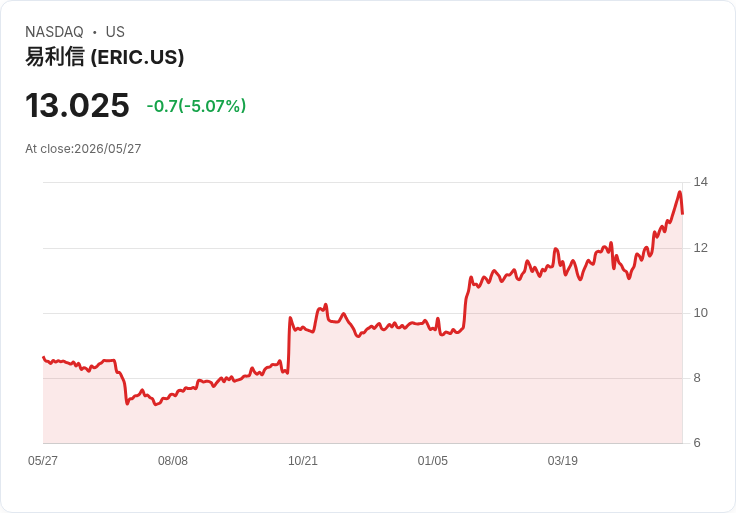Click the 10 value on the price axis

click(700, 313)
